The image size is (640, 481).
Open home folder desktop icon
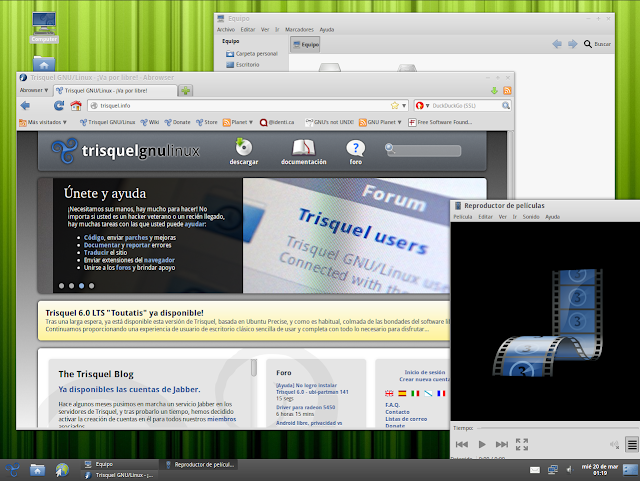coord(44,63)
